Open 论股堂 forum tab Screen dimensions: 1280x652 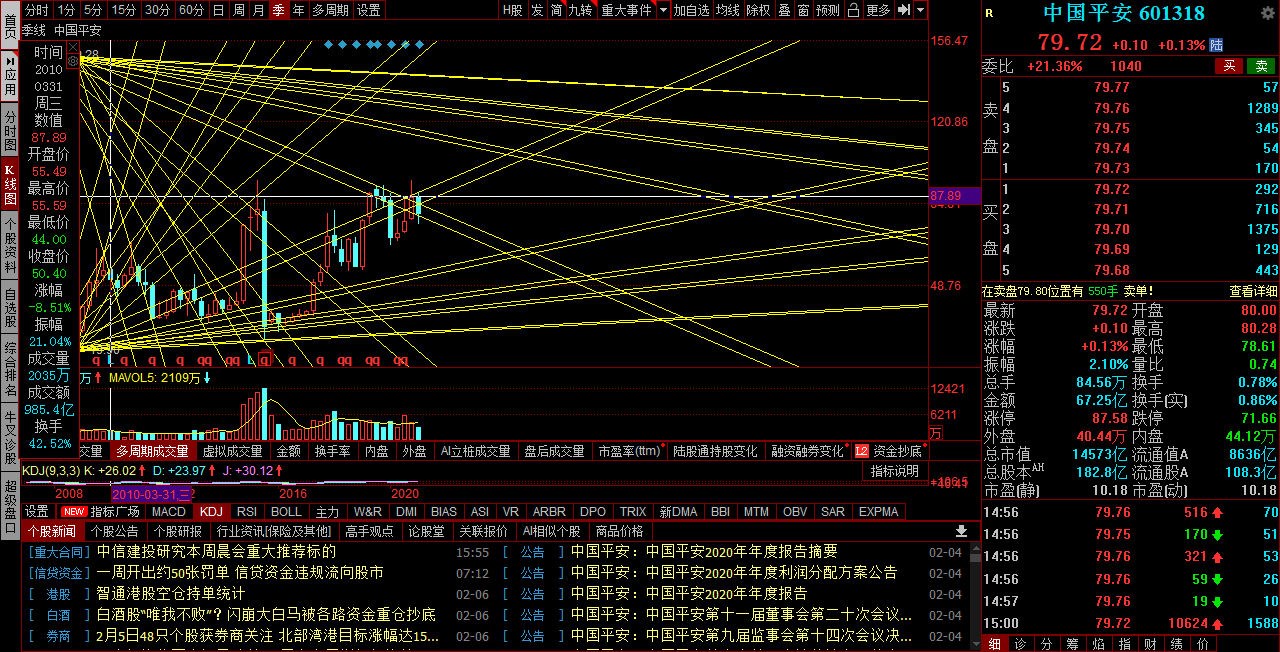(426, 531)
